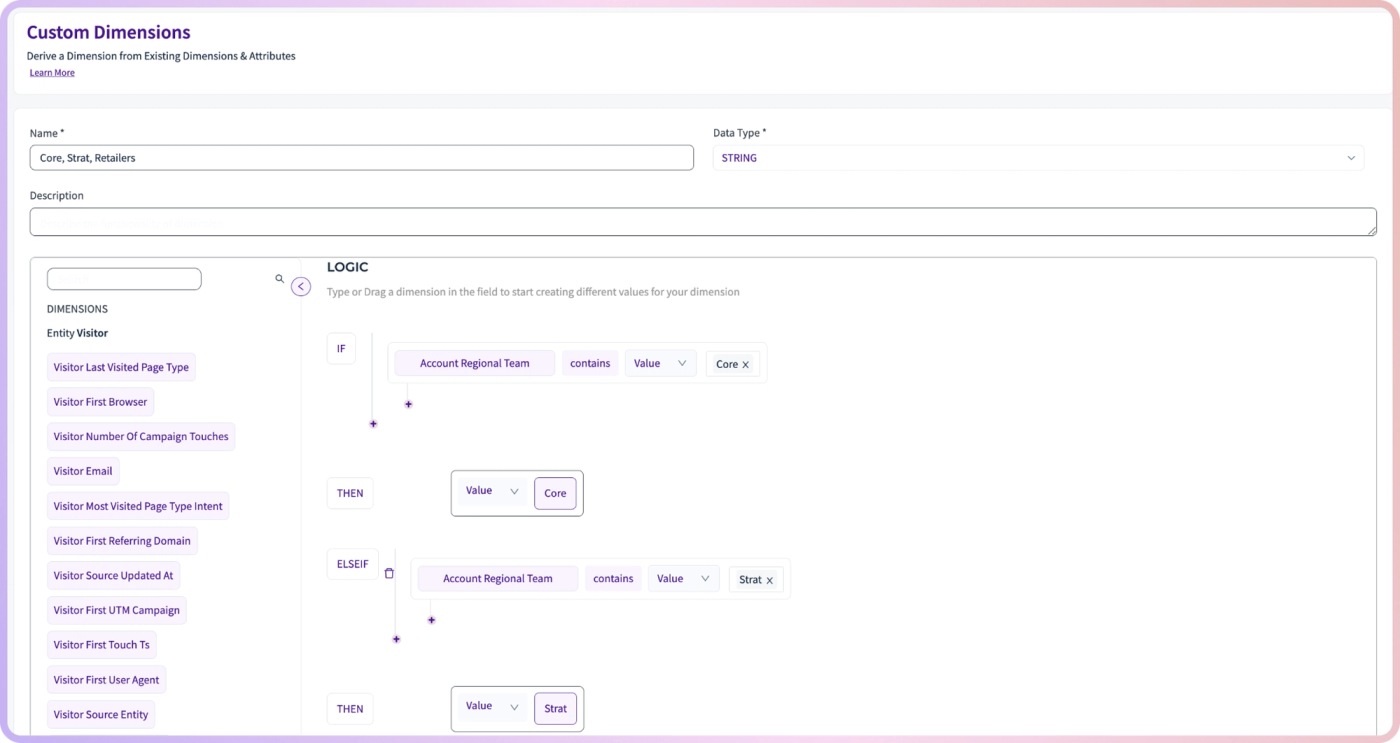This screenshot has height=743, width=1400.
Task: Open the Value dropdown in the IF condition
Action: (660, 363)
